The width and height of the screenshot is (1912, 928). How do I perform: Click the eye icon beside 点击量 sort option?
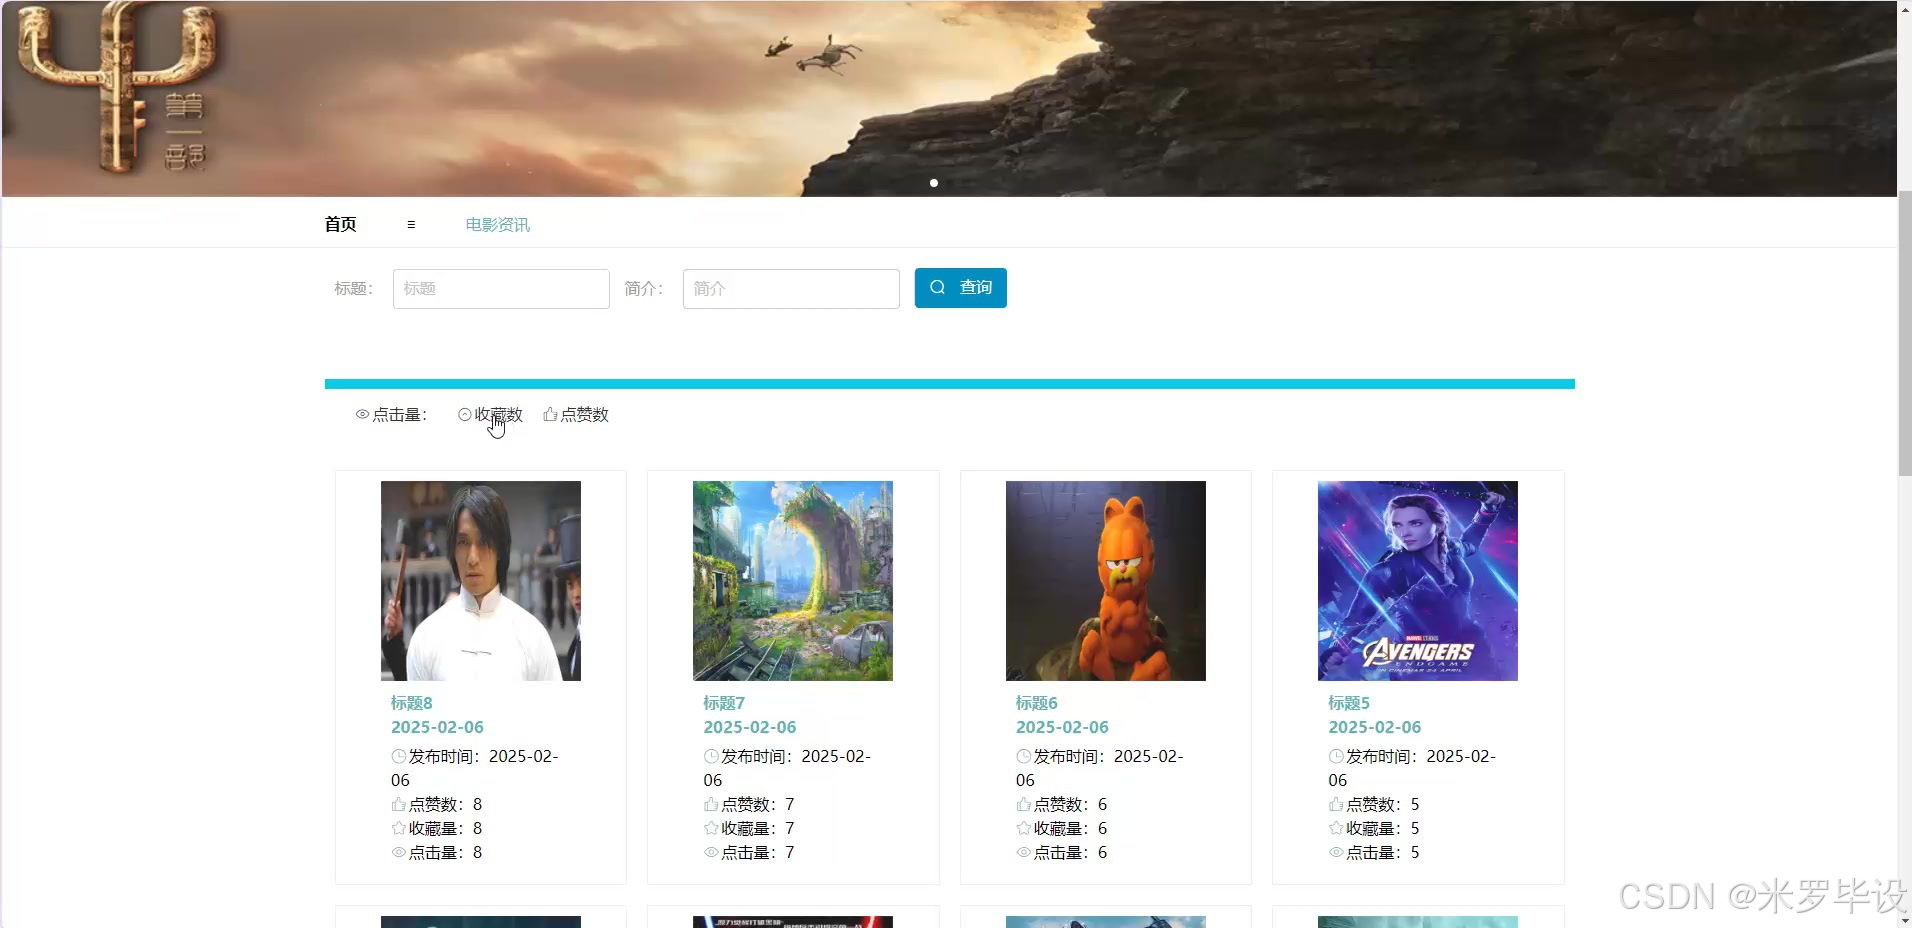click(x=362, y=414)
